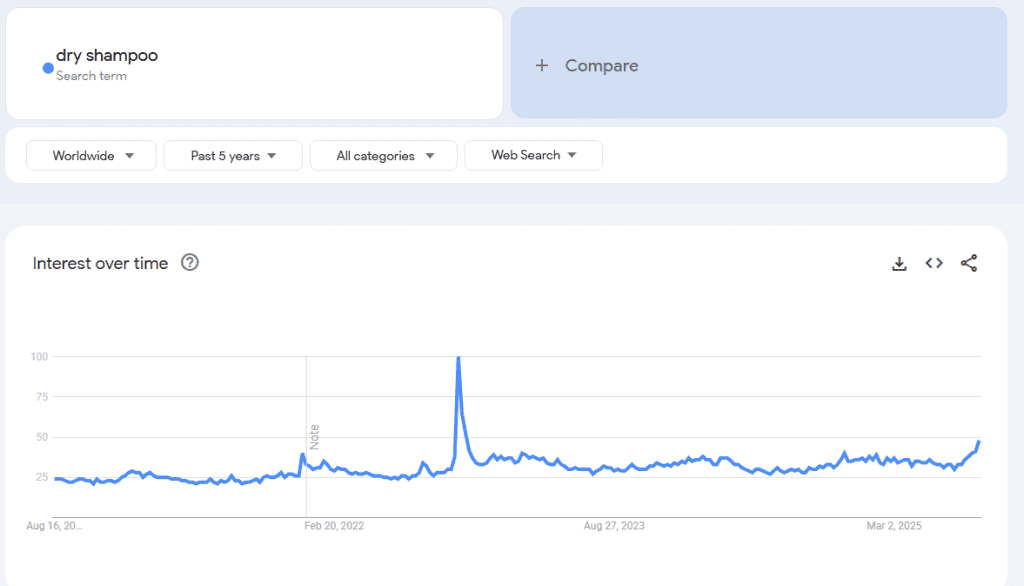Click the Mar 2, 2025 date label
This screenshot has height=586, width=1024.
click(x=892, y=525)
